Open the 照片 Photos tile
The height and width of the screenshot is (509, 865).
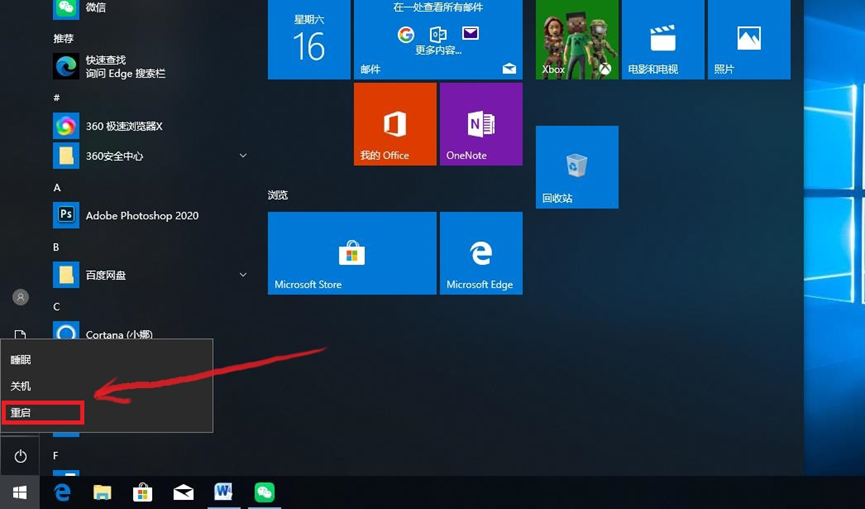pyautogui.click(x=749, y=39)
